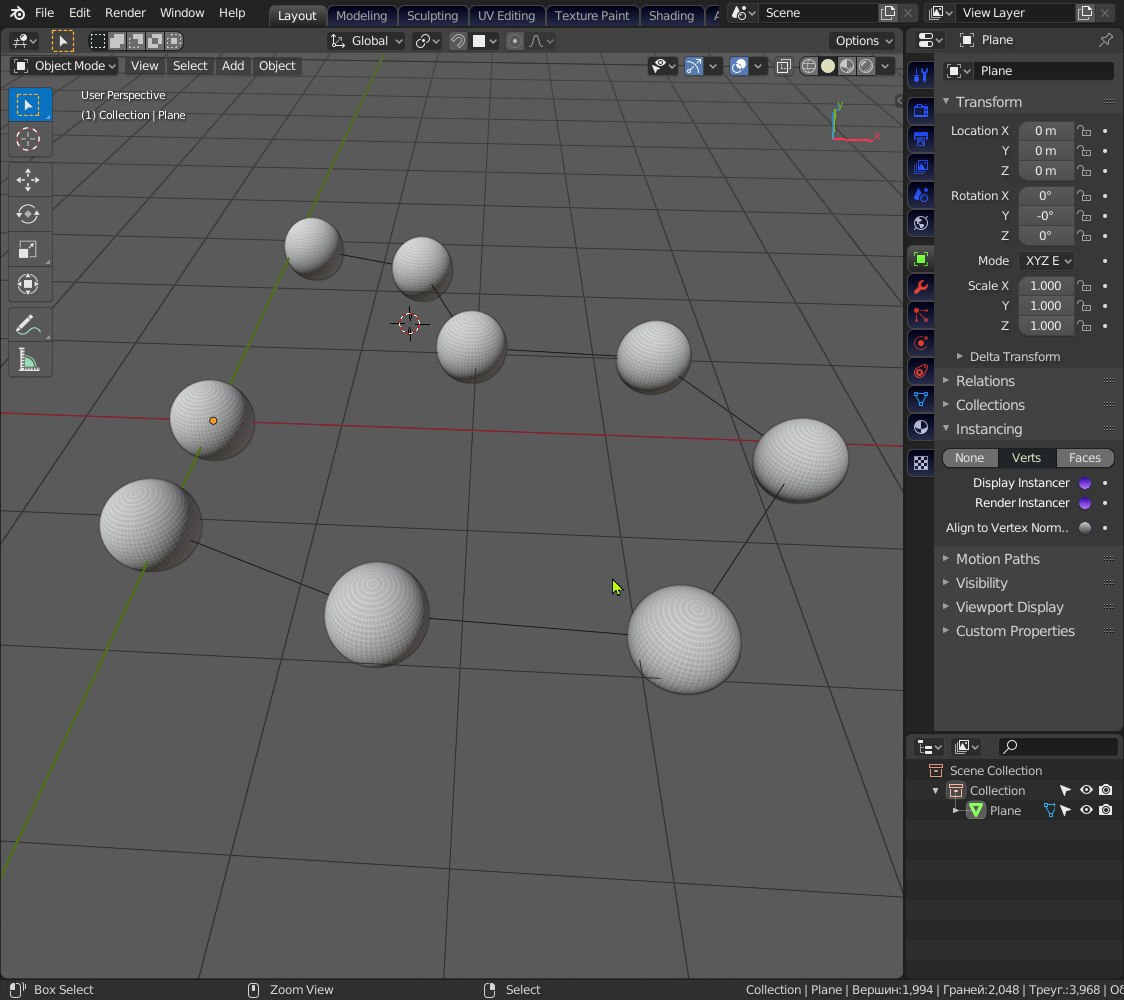Toggle viewport overlays
This screenshot has height=1000, width=1124.
coord(739,66)
